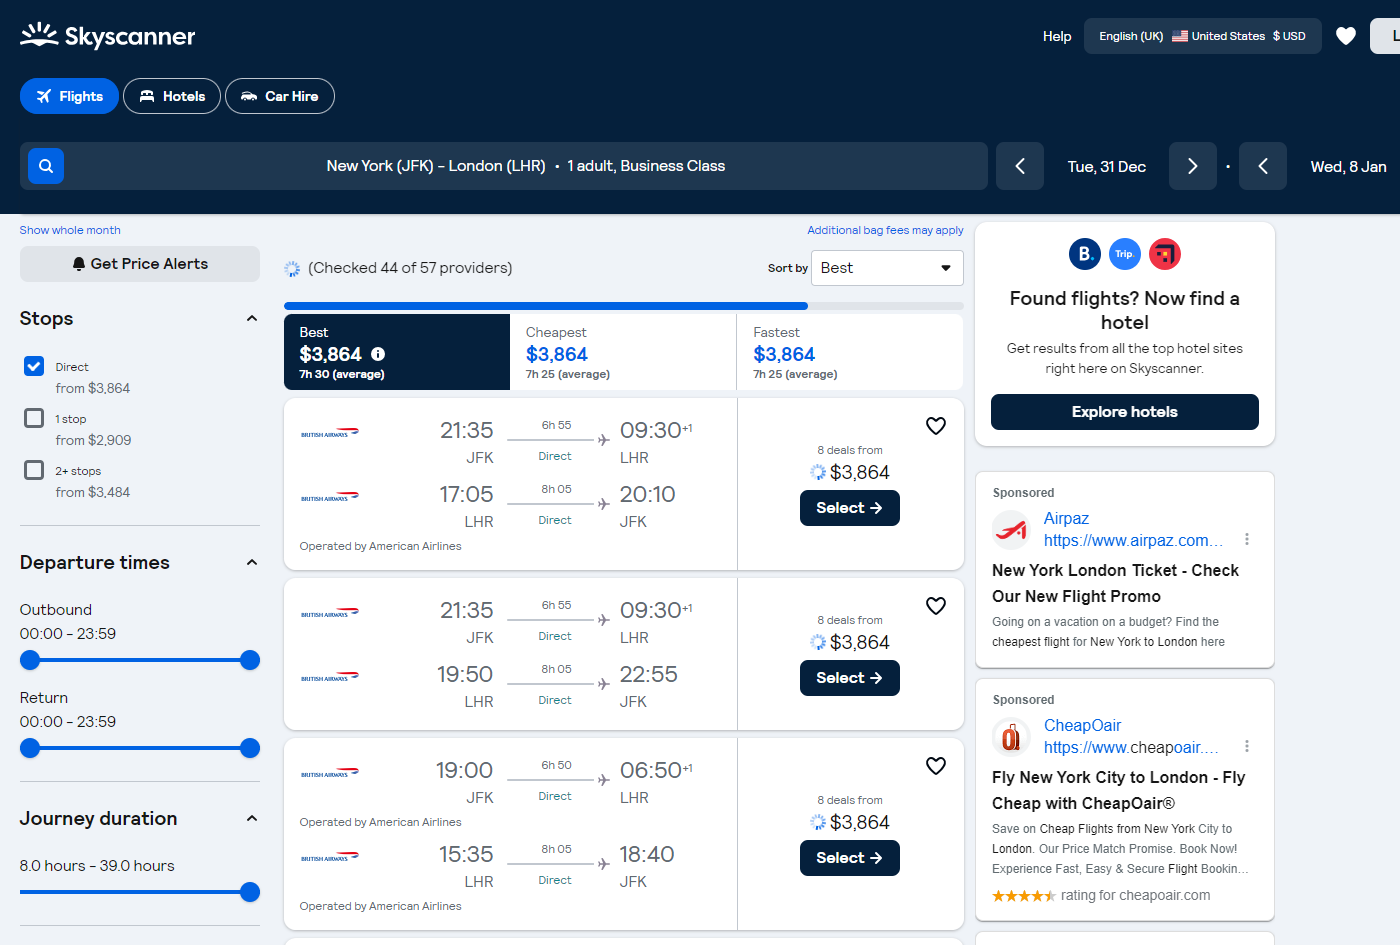Click the info icon next to Best $3,864
The height and width of the screenshot is (945, 1400).
tap(378, 354)
